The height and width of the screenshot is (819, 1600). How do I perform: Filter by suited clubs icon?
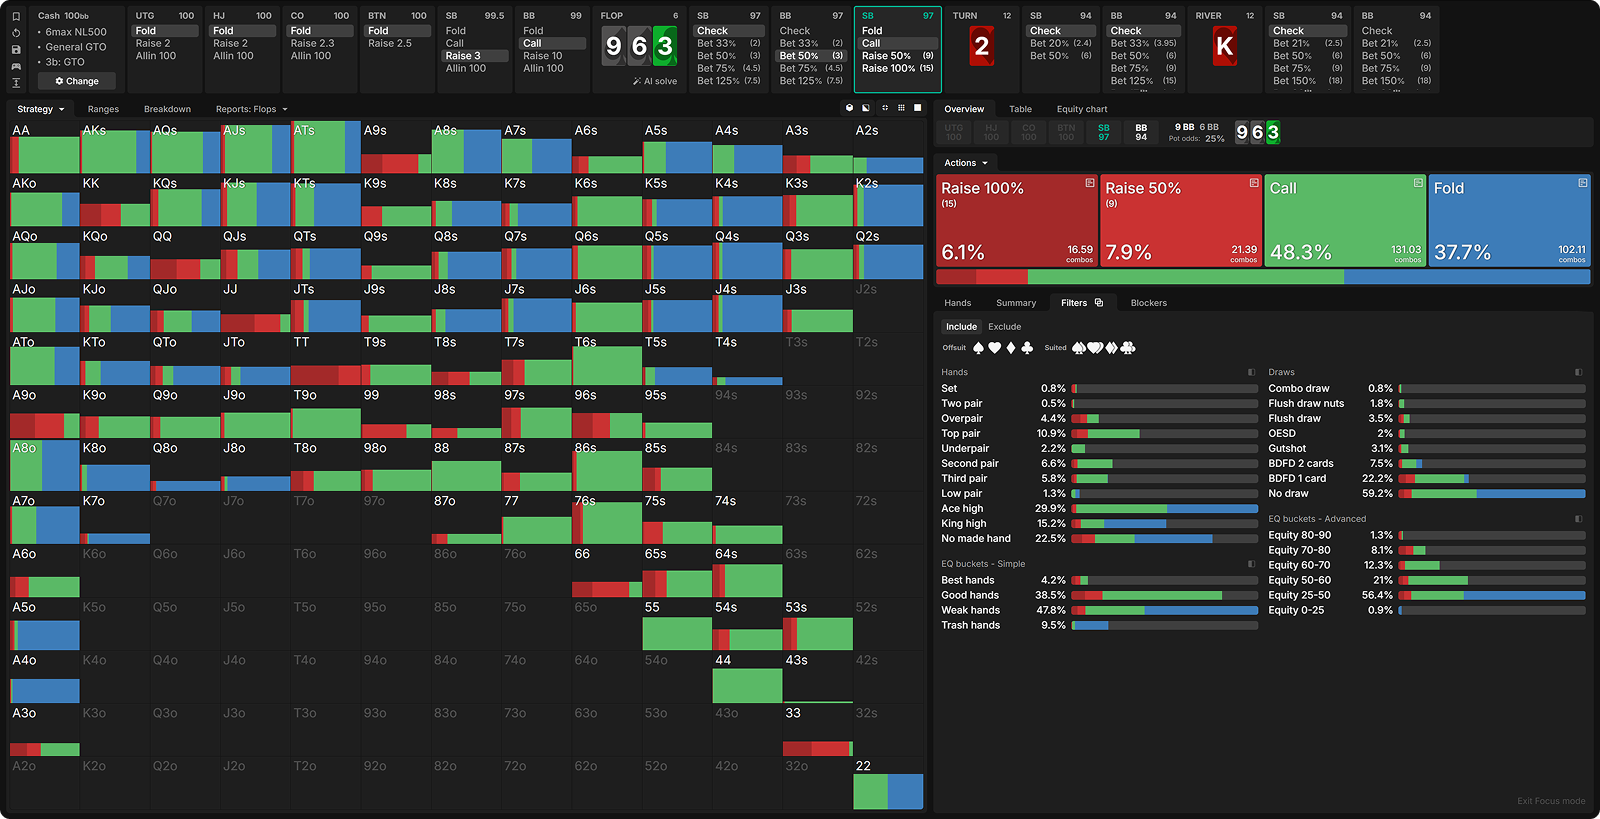(1128, 348)
